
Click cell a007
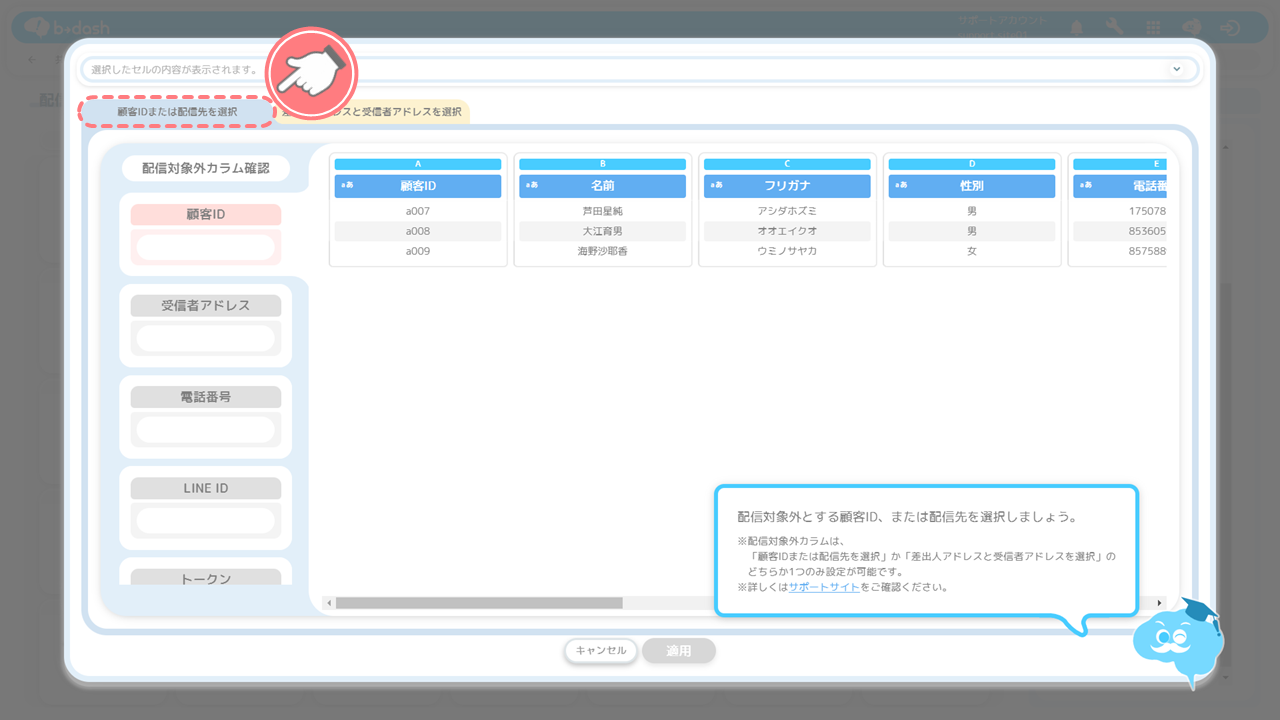pos(418,211)
